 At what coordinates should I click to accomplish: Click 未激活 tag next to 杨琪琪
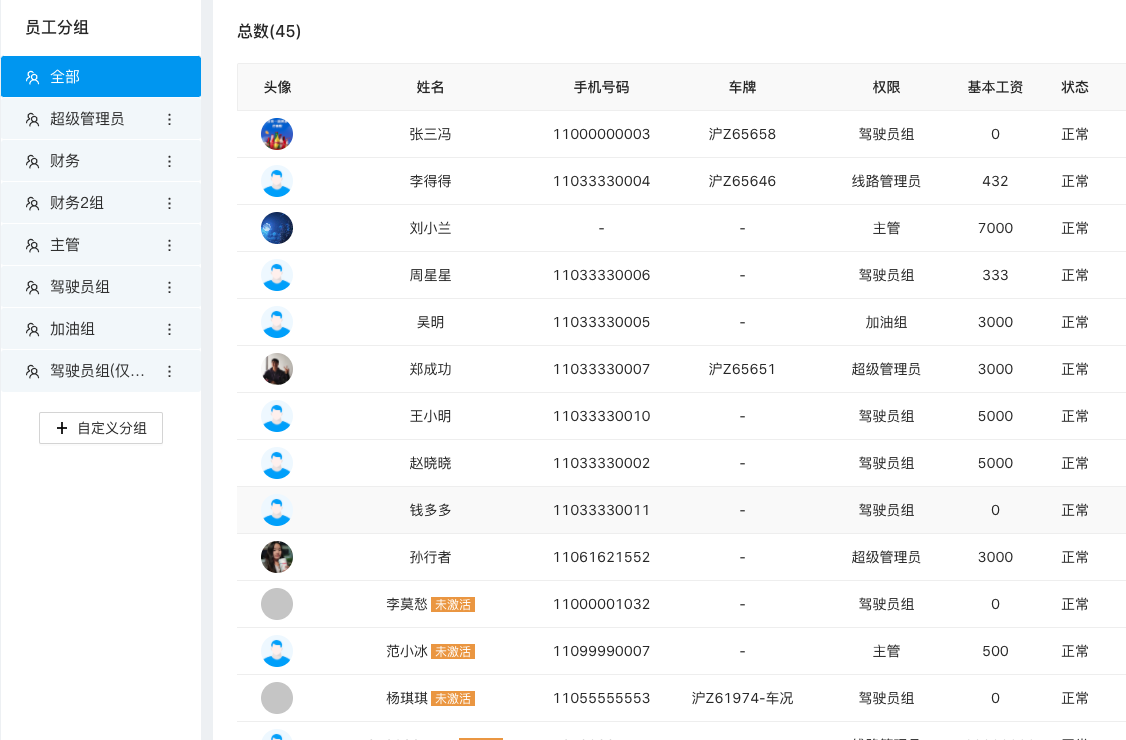pyautogui.click(x=452, y=698)
